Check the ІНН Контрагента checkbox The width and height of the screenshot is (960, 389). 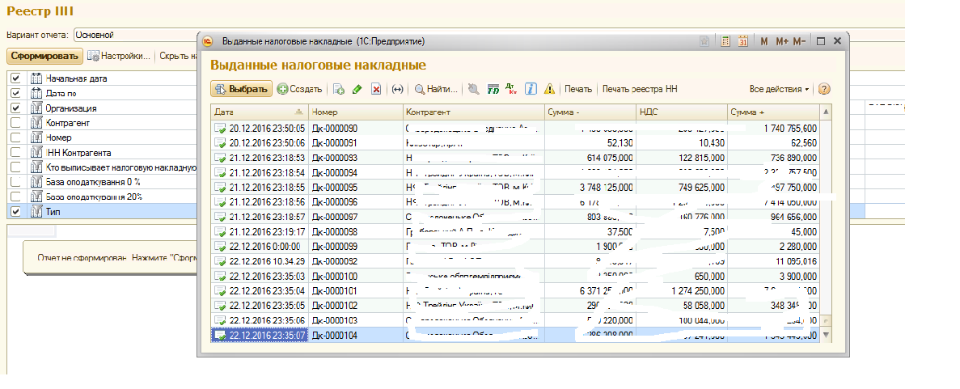16,152
